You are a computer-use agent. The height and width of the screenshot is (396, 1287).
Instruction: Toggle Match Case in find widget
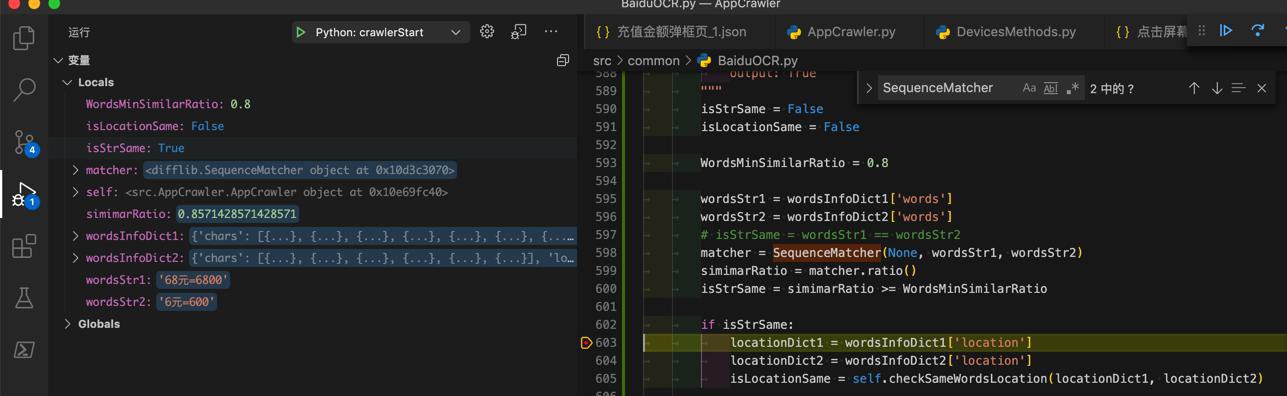pos(1029,88)
